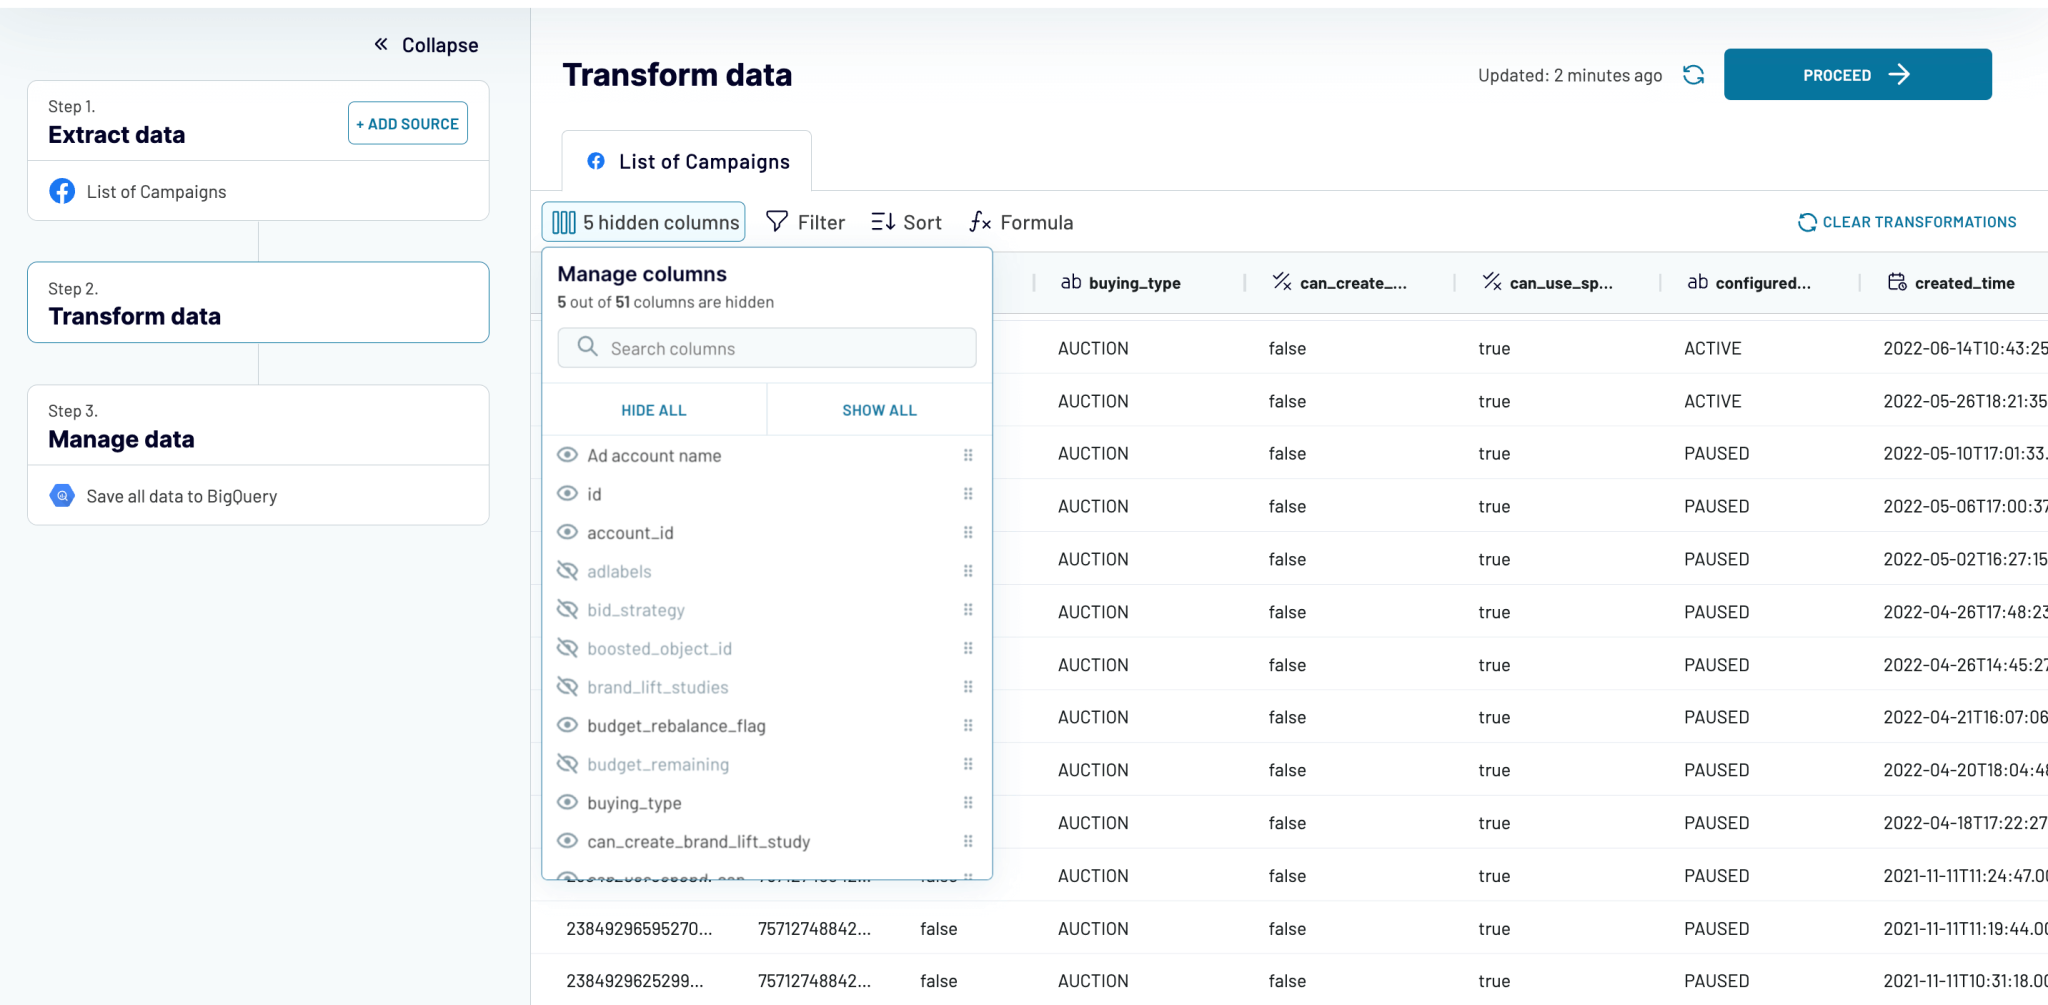The height and width of the screenshot is (1005, 2048).
Task: Toggle visibility of budget_remaining column
Action: click(x=567, y=764)
